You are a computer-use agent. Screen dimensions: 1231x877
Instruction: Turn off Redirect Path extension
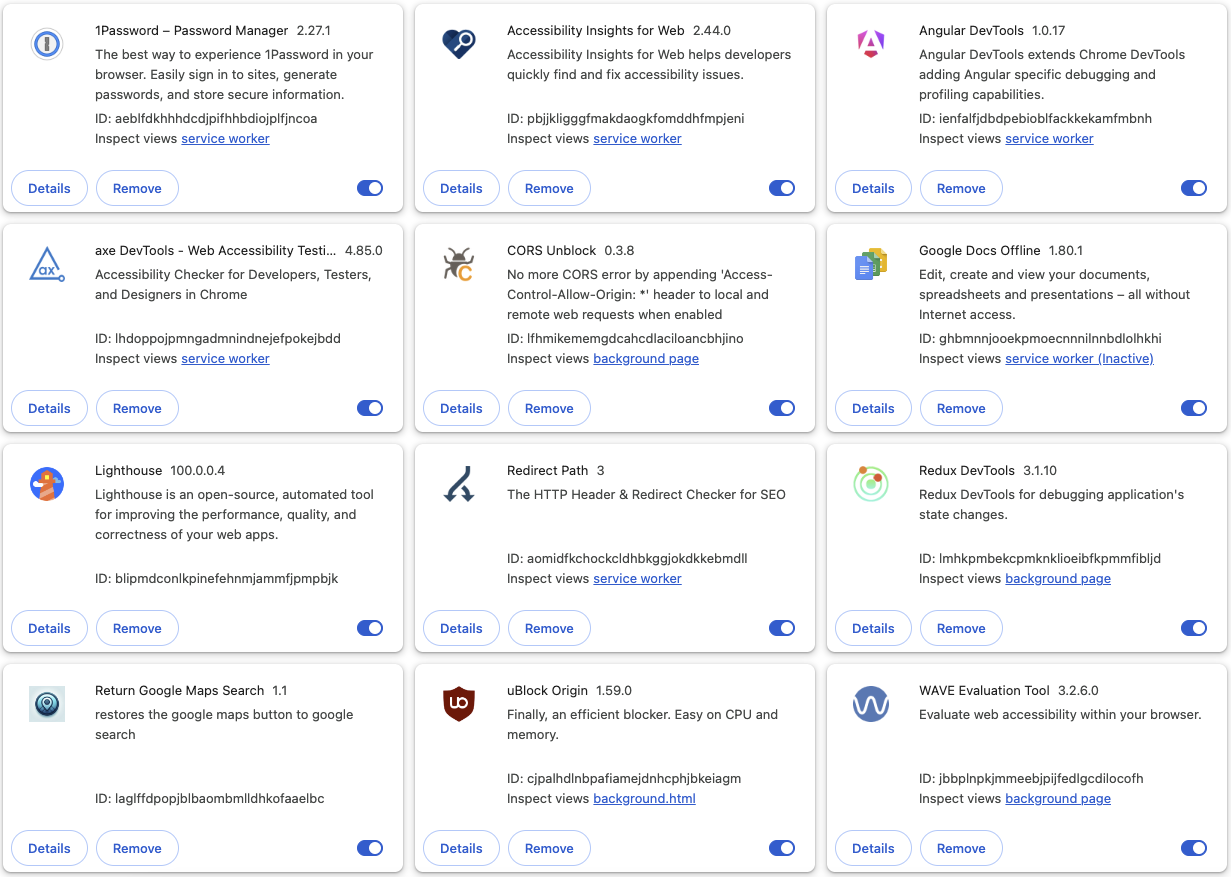pos(782,628)
